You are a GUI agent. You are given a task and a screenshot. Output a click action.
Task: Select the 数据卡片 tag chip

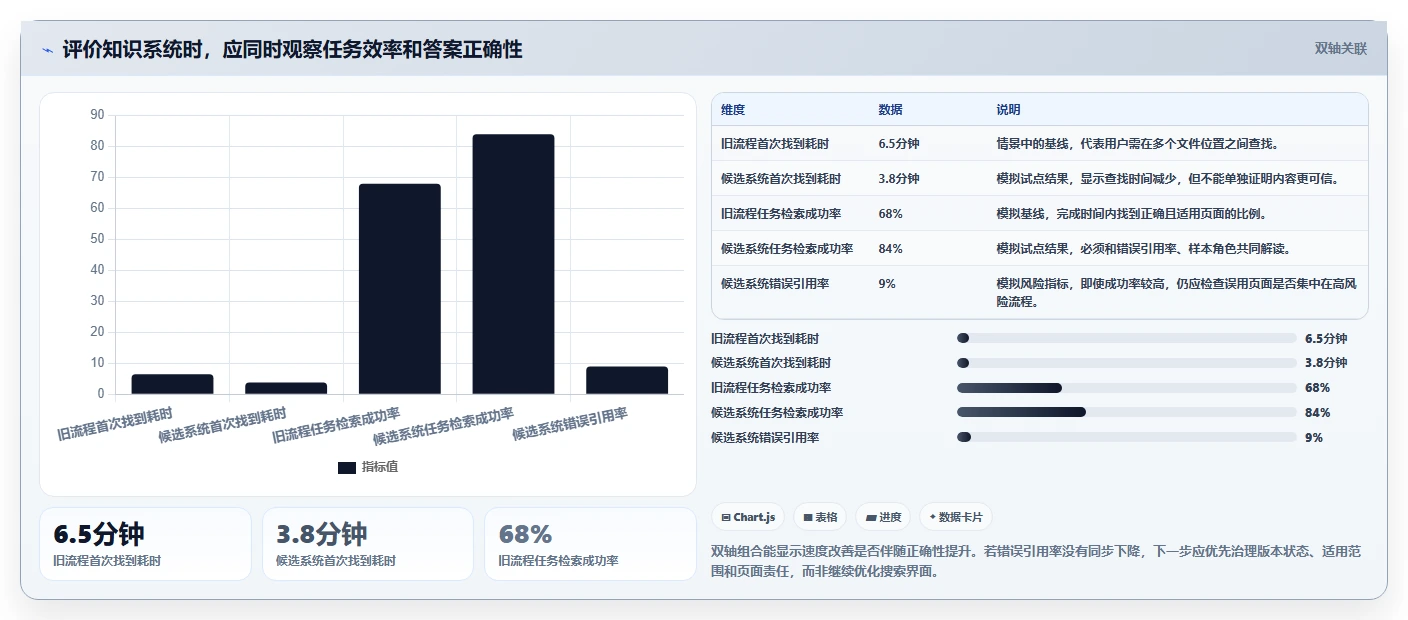click(x=955, y=517)
